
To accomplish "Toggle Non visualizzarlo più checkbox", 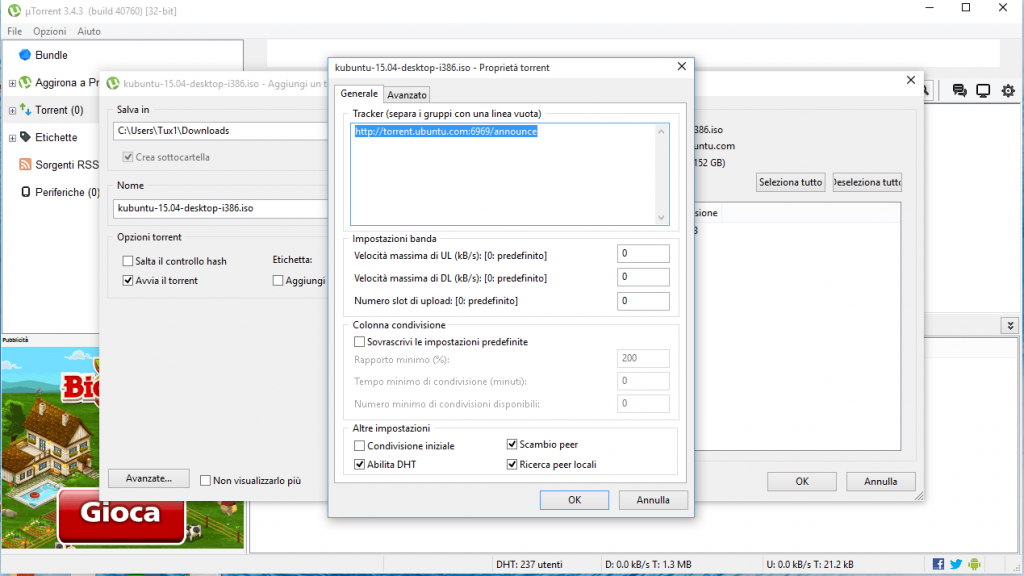I will point(206,481).
